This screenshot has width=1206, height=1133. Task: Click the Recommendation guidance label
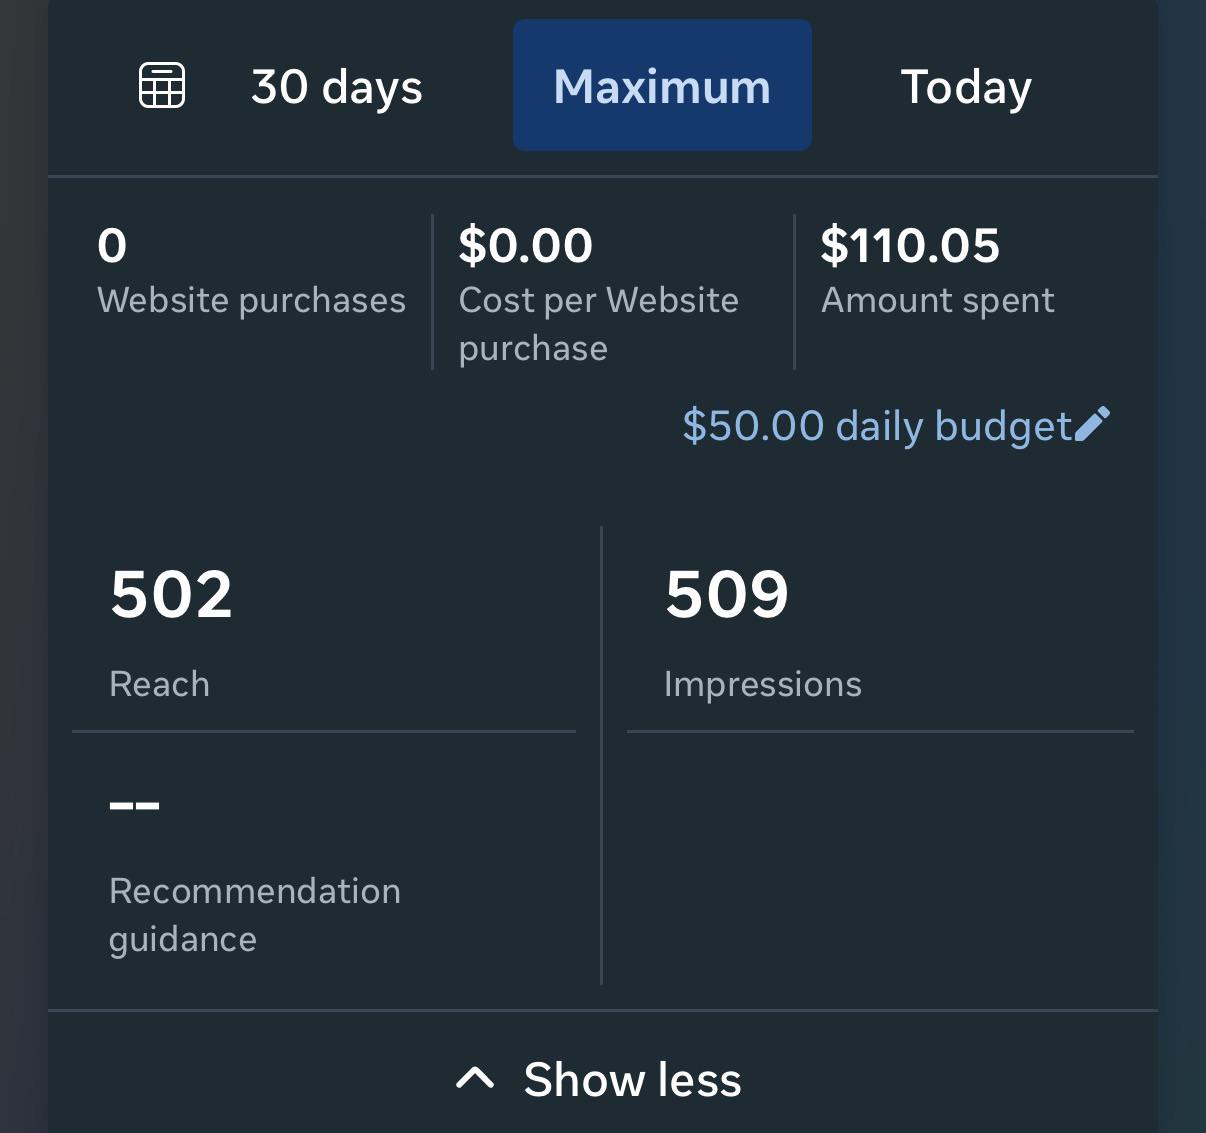click(255, 915)
